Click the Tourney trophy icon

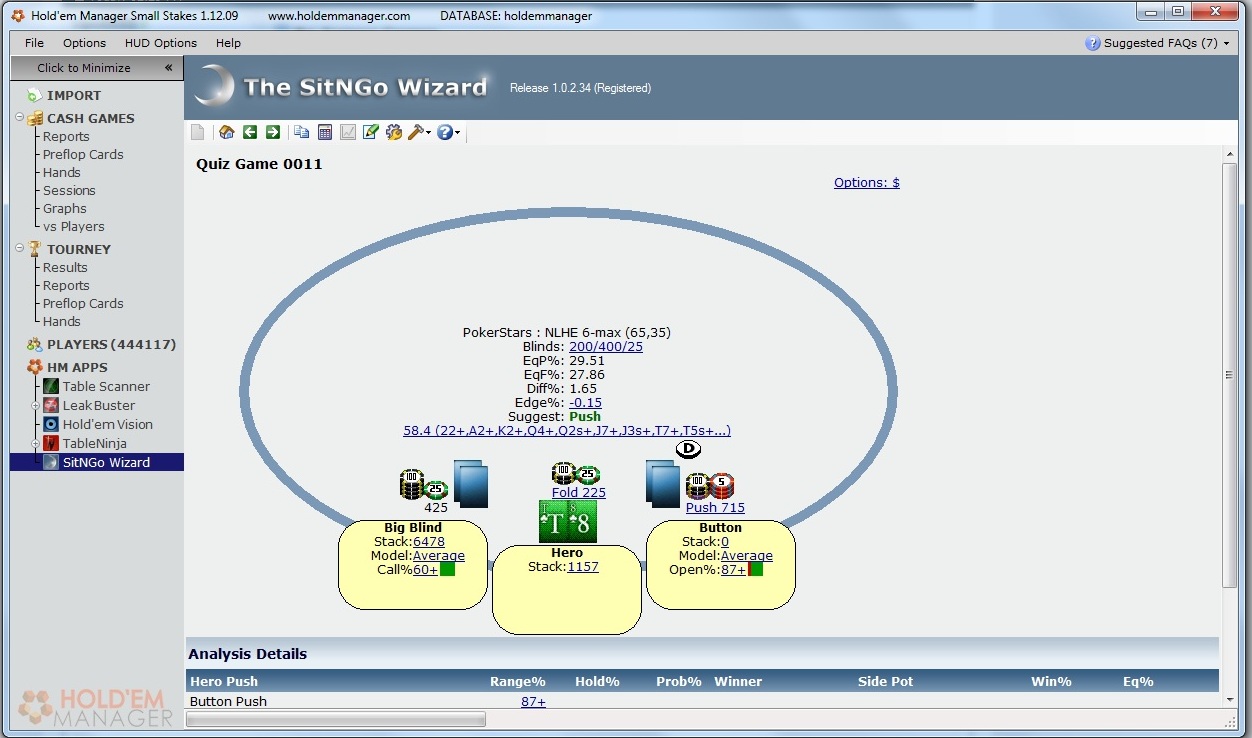(34, 249)
